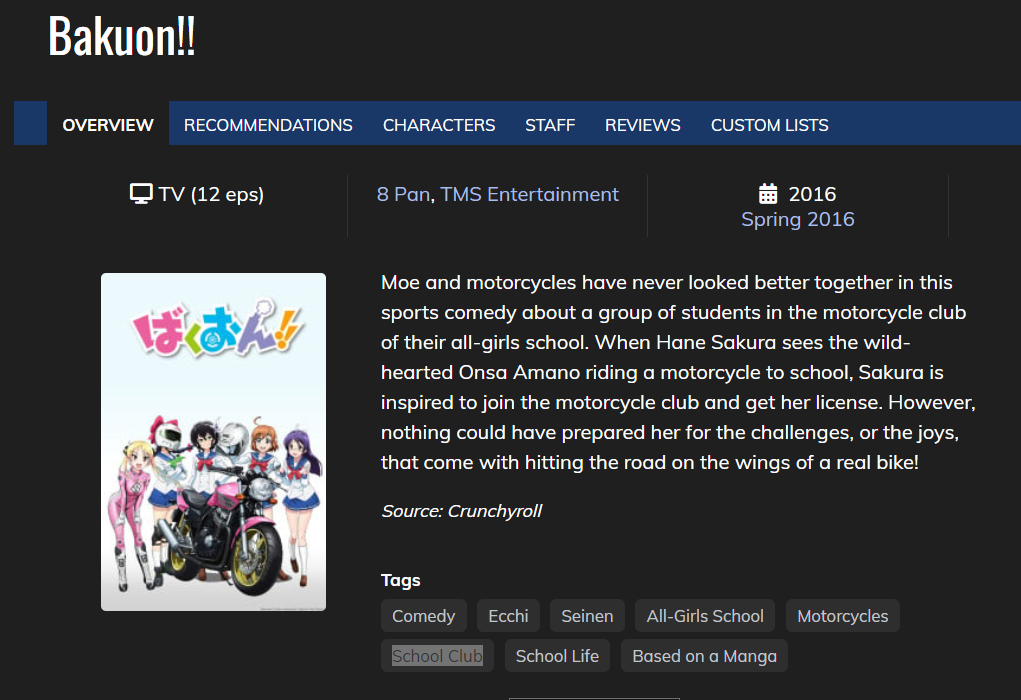Choose the Seinen tag
Viewport: 1021px width, 700px height.
(587, 616)
